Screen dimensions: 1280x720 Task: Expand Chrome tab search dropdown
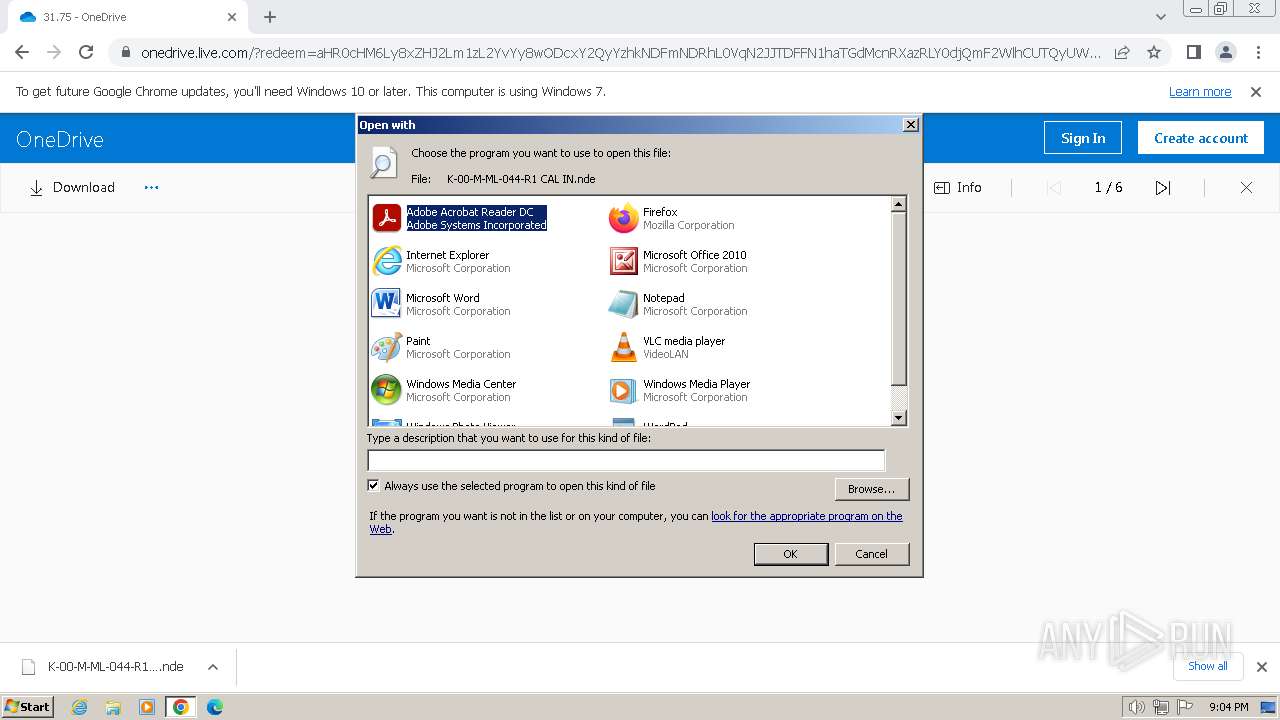click(1161, 17)
